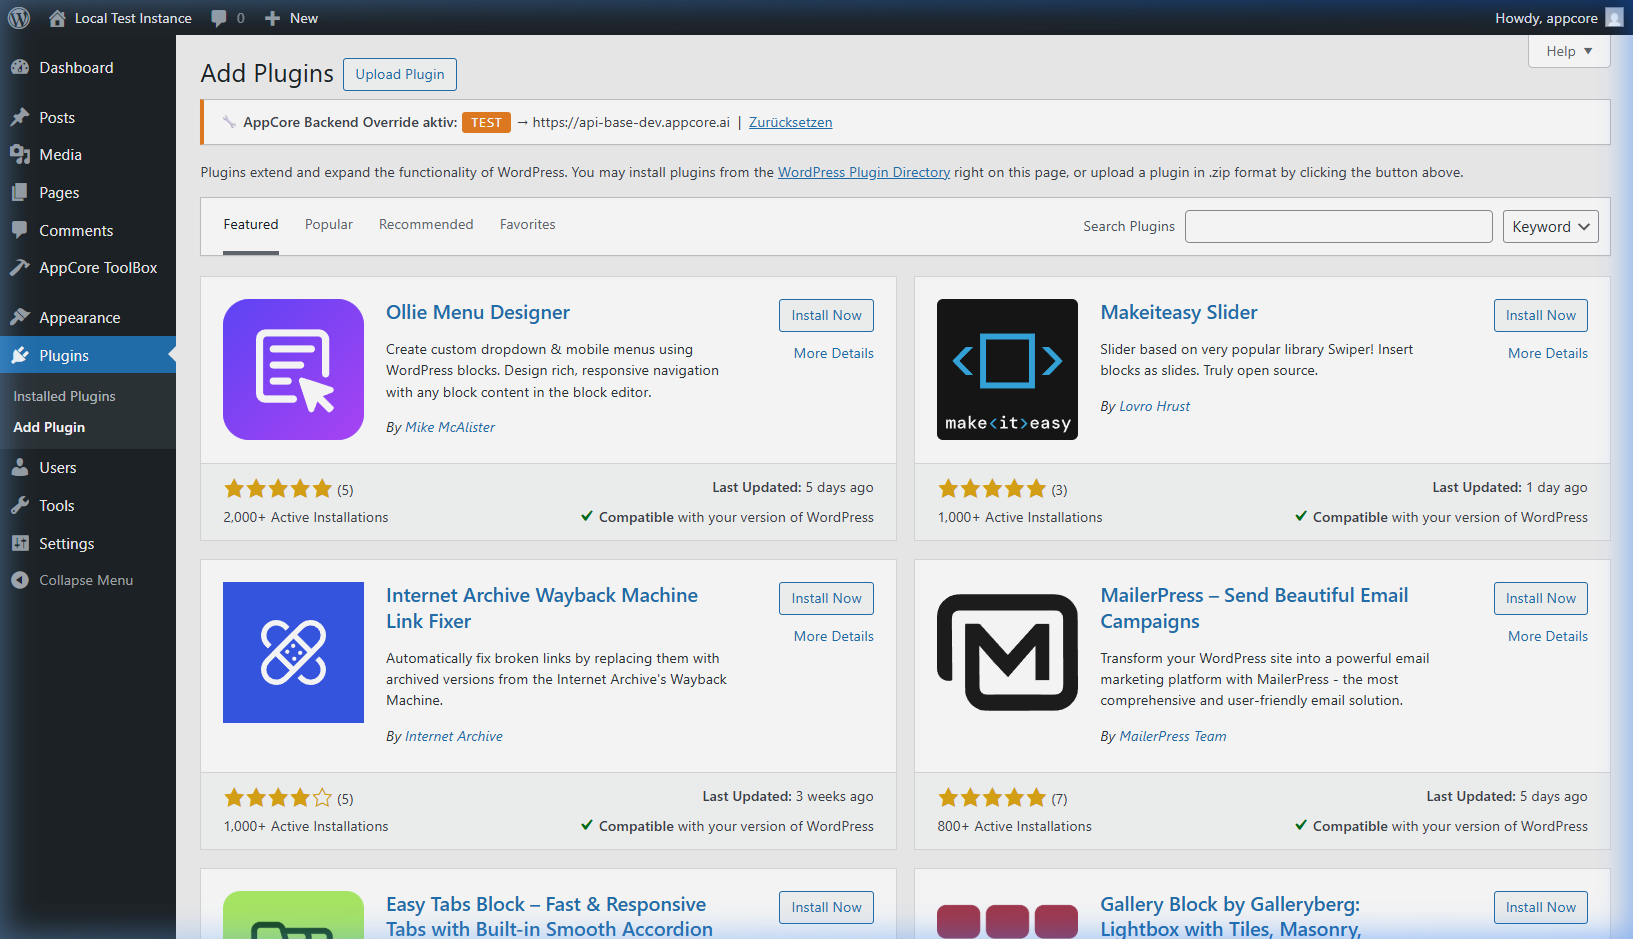Open the Keyword search filter dropdown
This screenshot has width=1633, height=939.
(x=1550, y=226)
